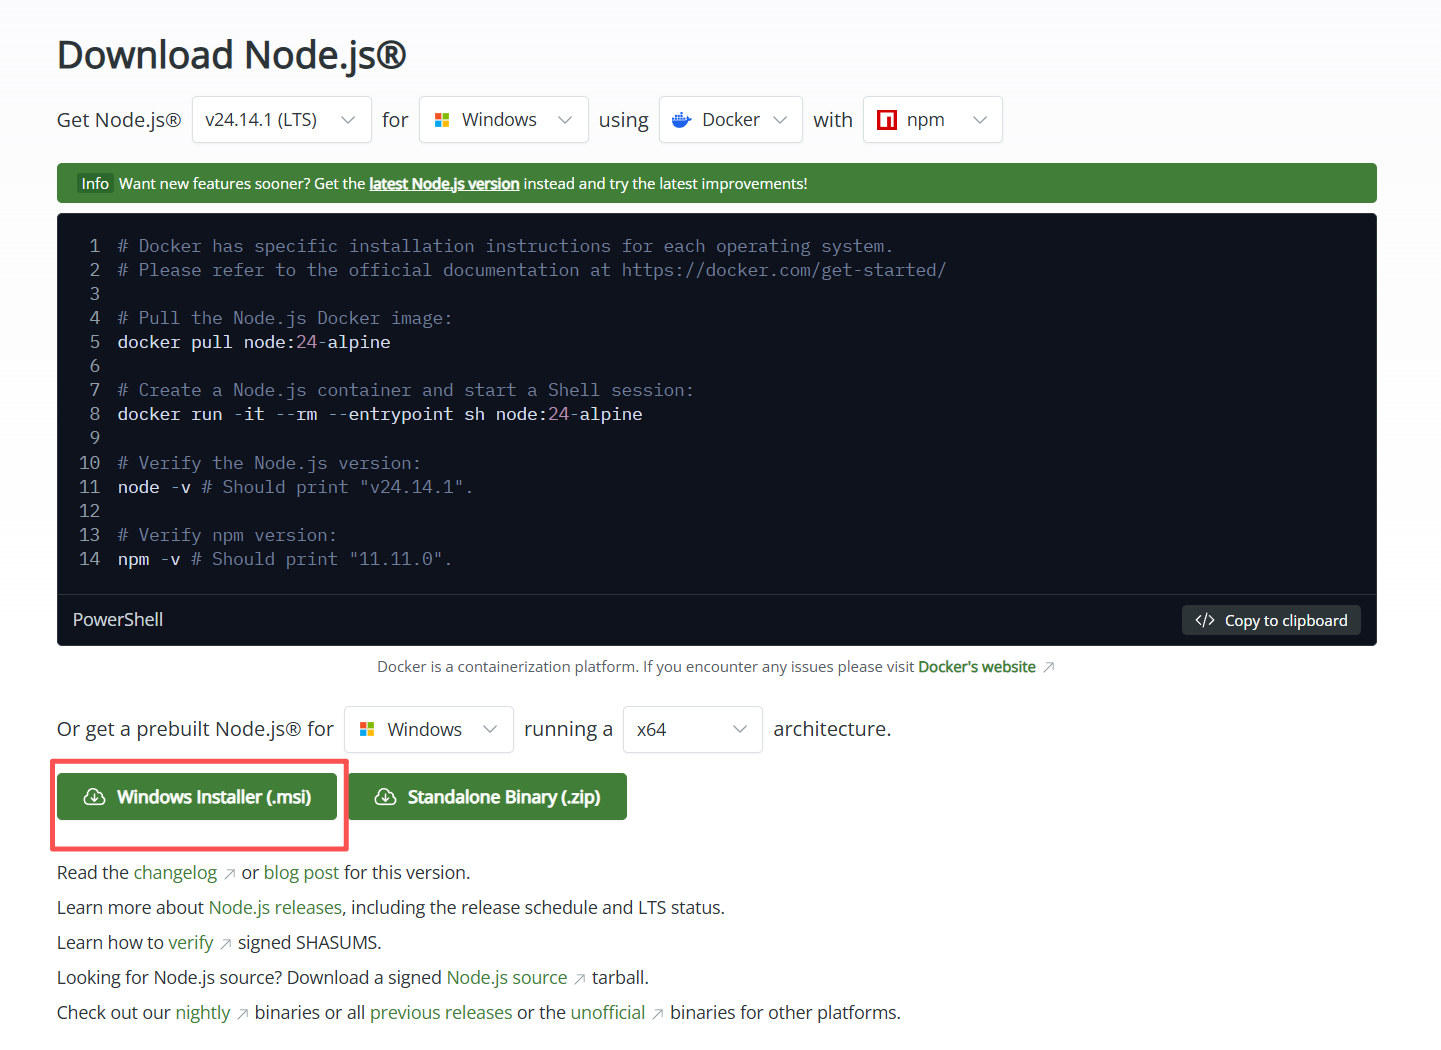Click the Info badge in green banner

95,184
